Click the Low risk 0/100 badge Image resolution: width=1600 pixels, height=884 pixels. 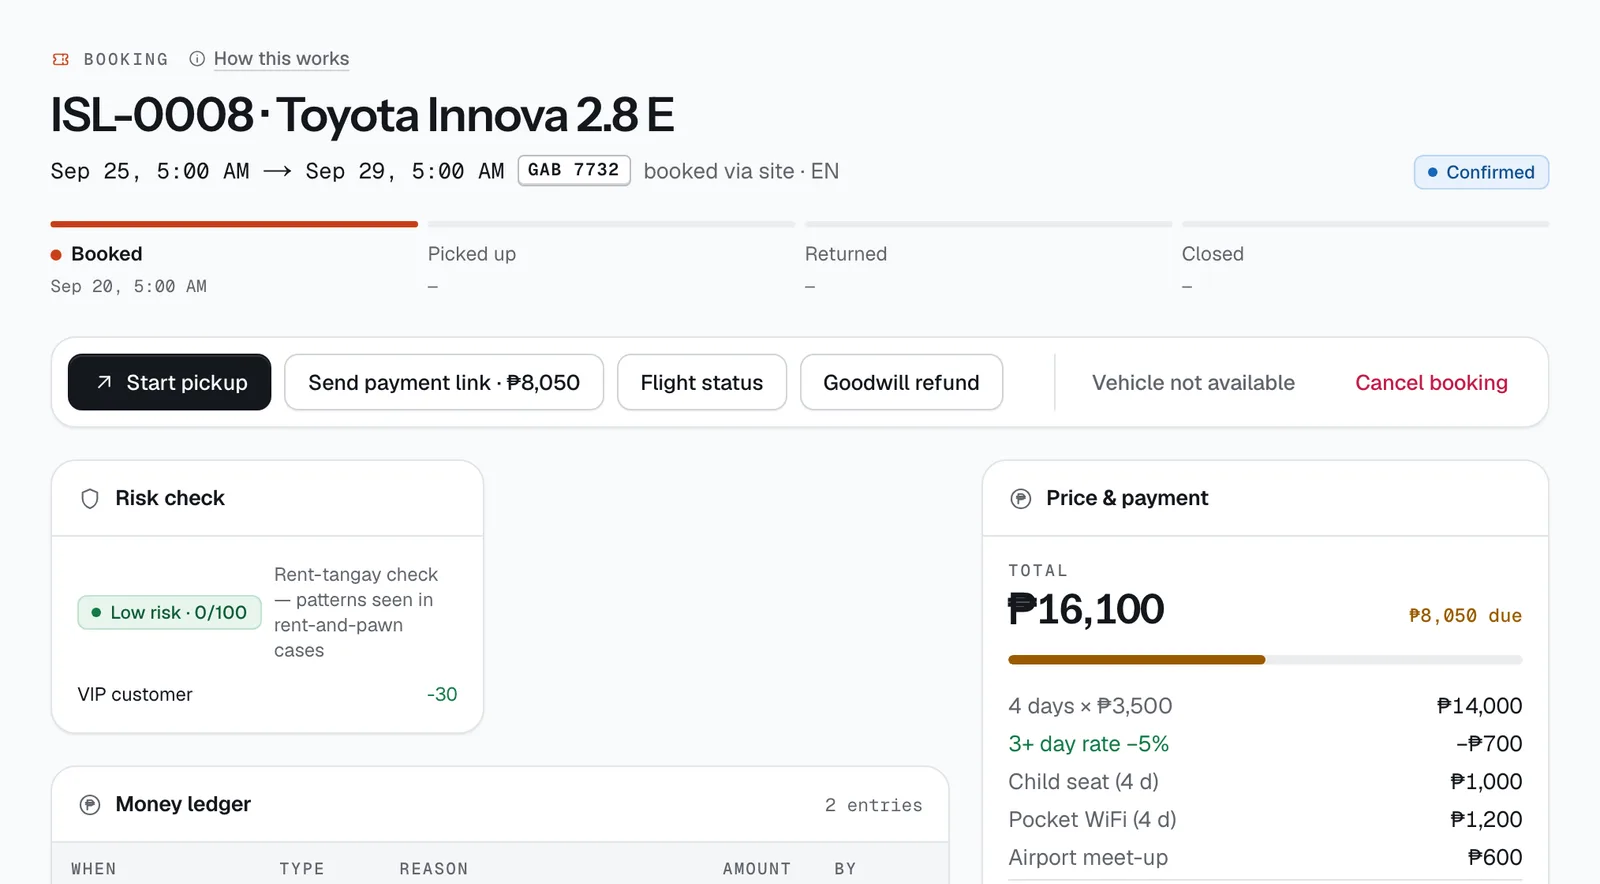[x=170, y=612]
